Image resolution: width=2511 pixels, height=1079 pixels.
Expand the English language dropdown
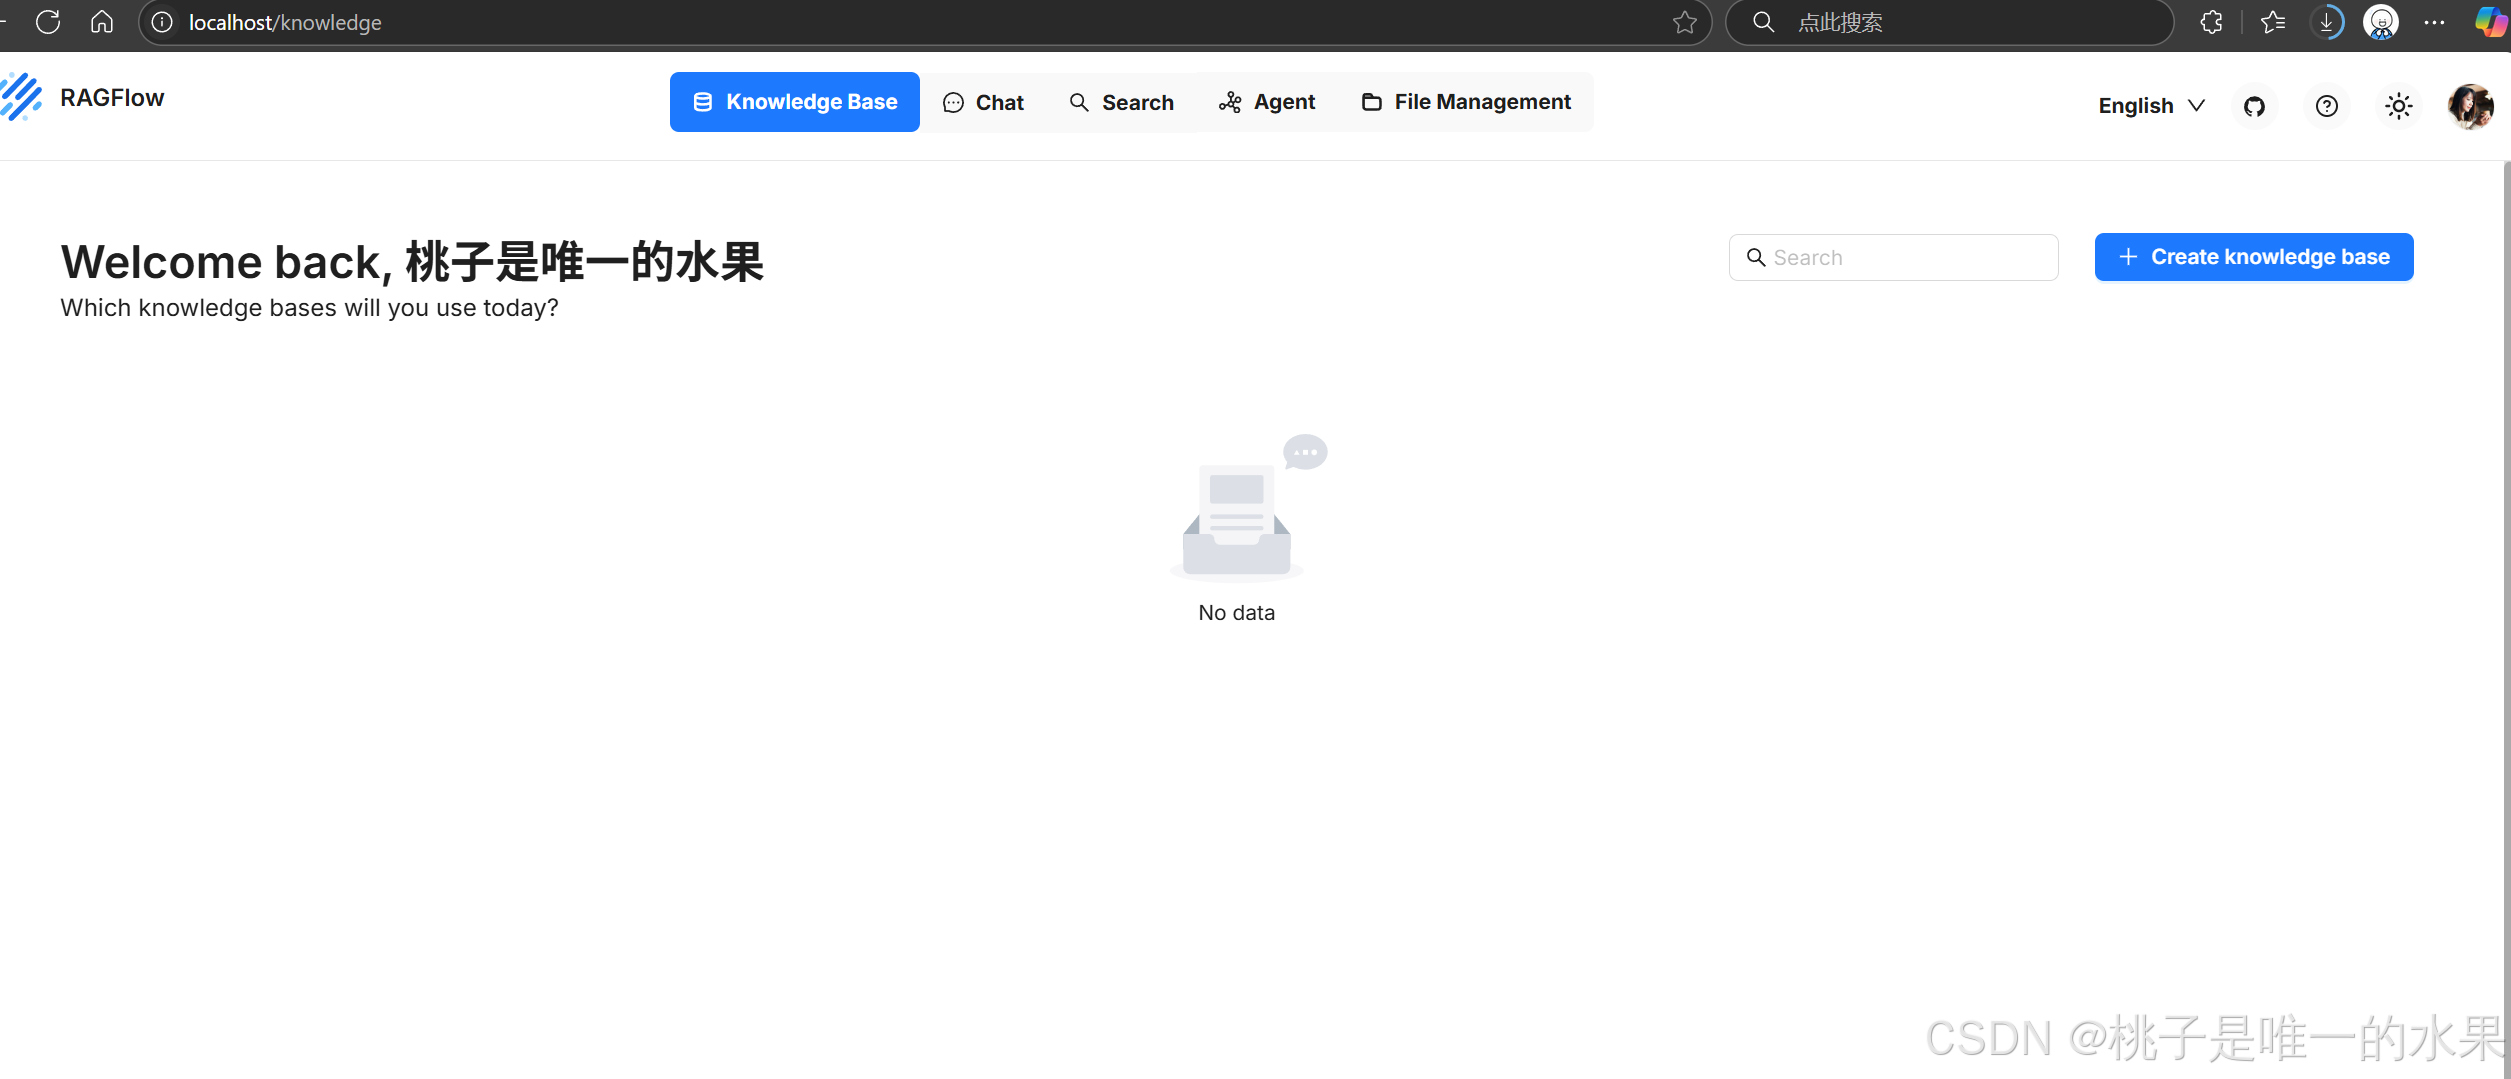[x=2150, y=106]
